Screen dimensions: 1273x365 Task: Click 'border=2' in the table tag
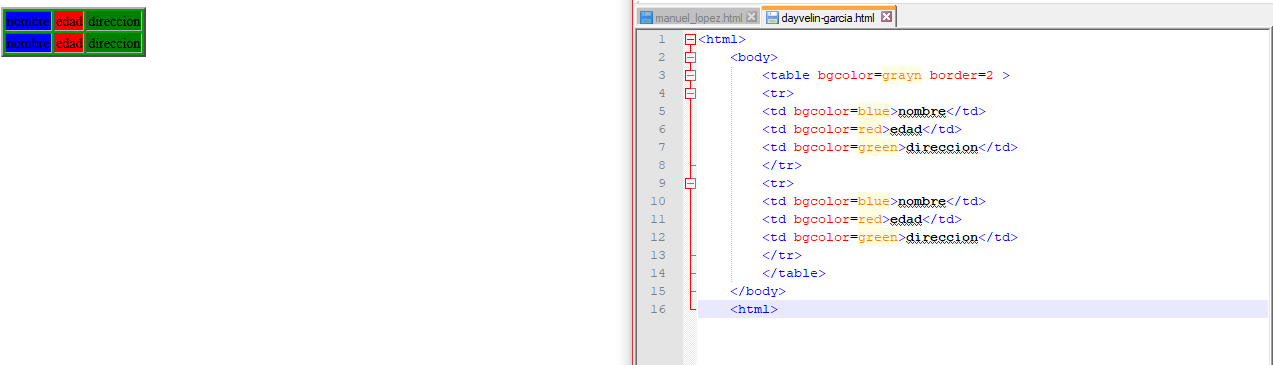pos(961,75)
